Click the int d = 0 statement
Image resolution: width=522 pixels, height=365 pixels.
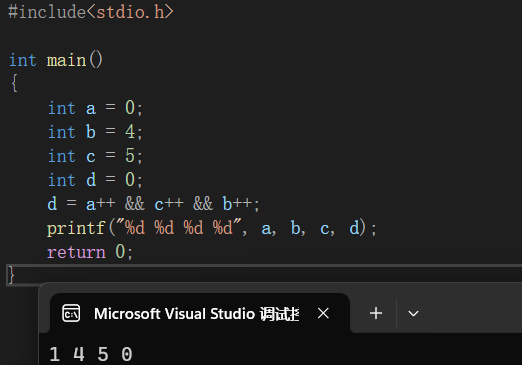pyautogui.click(x=95, y=180)
